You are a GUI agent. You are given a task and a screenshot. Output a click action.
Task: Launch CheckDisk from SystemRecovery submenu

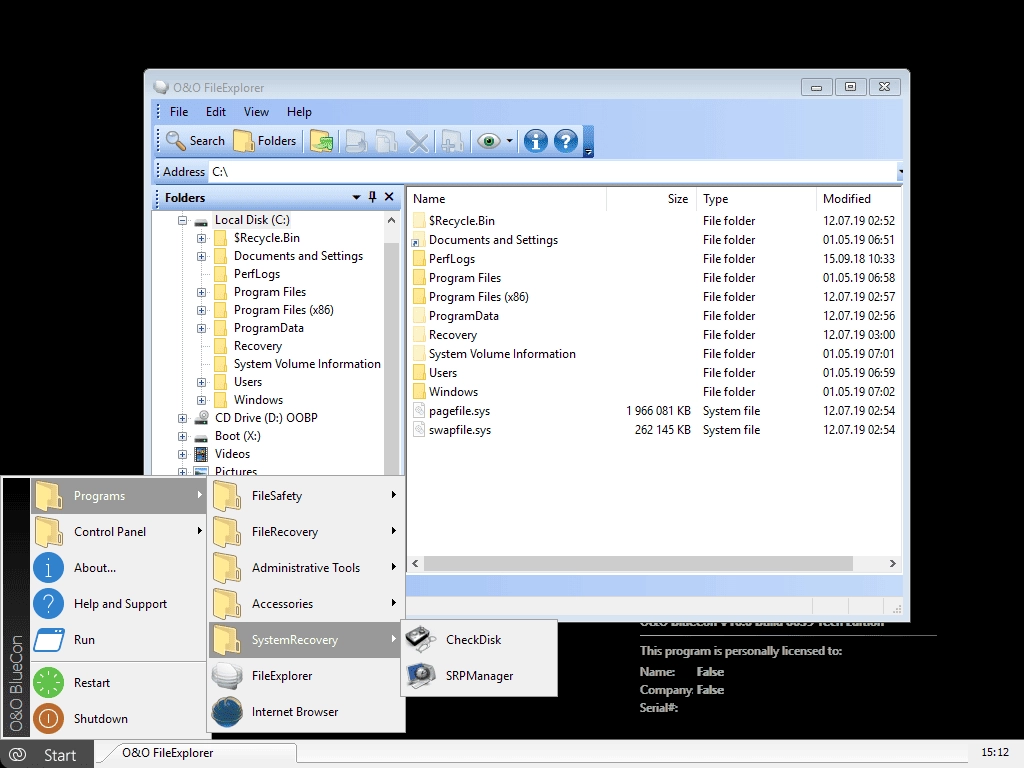[x=479, y=639]
